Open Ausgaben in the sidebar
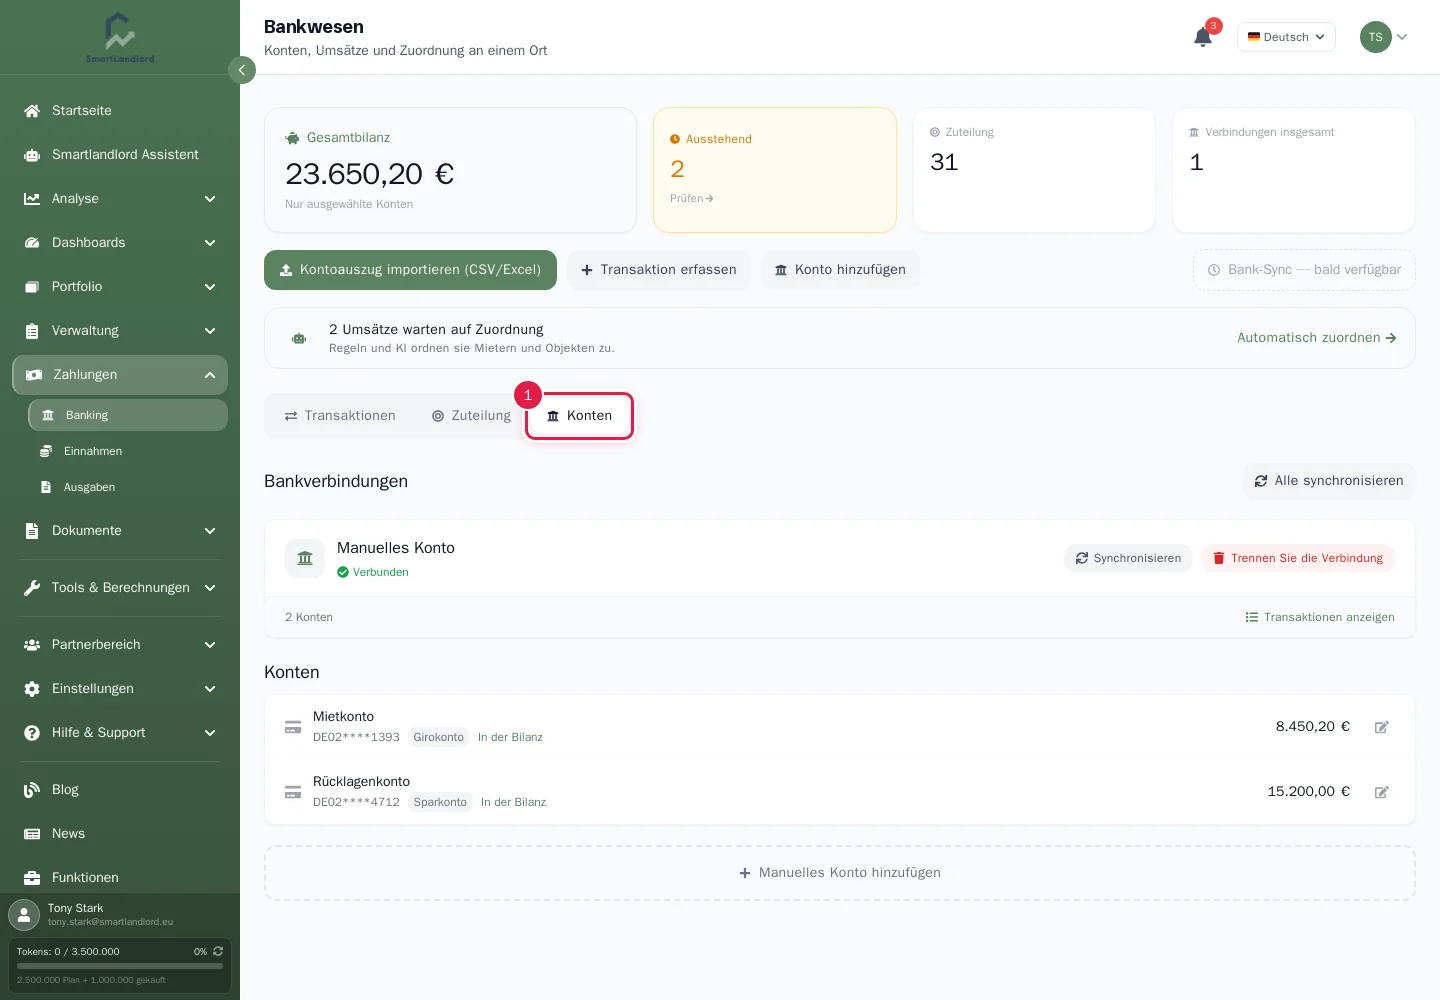Viewport: 1440px width, 1000px height. (128, 487)
